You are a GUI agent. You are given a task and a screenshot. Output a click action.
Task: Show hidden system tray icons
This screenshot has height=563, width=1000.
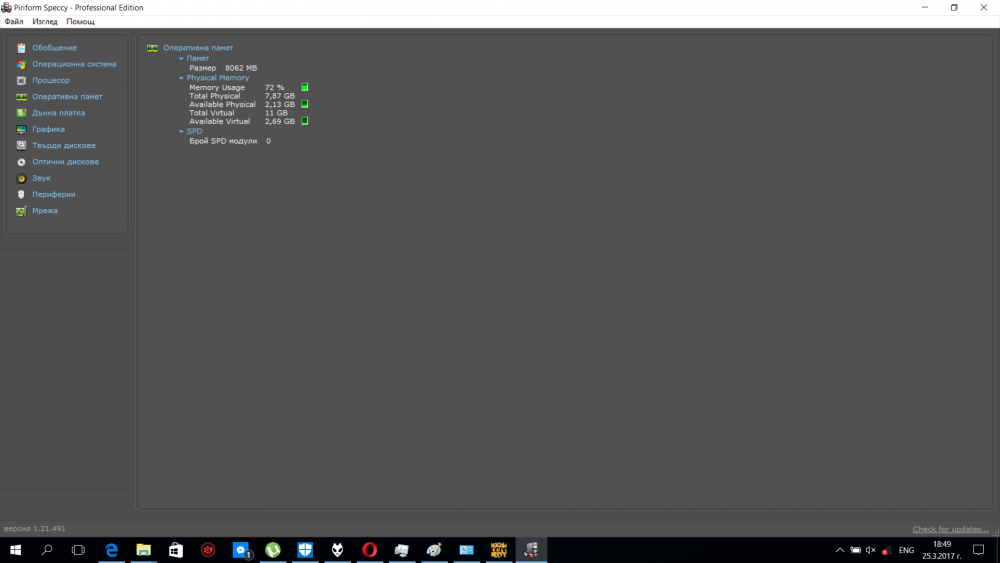pos(840,550)
